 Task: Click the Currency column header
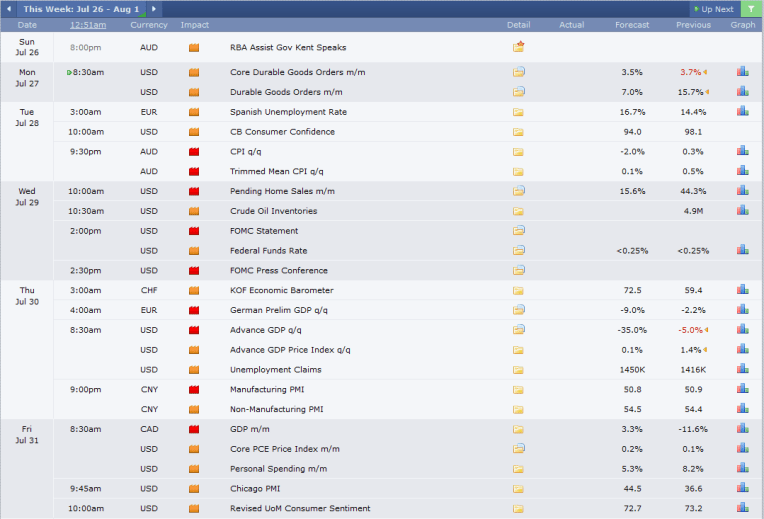[x=149, y=25]
